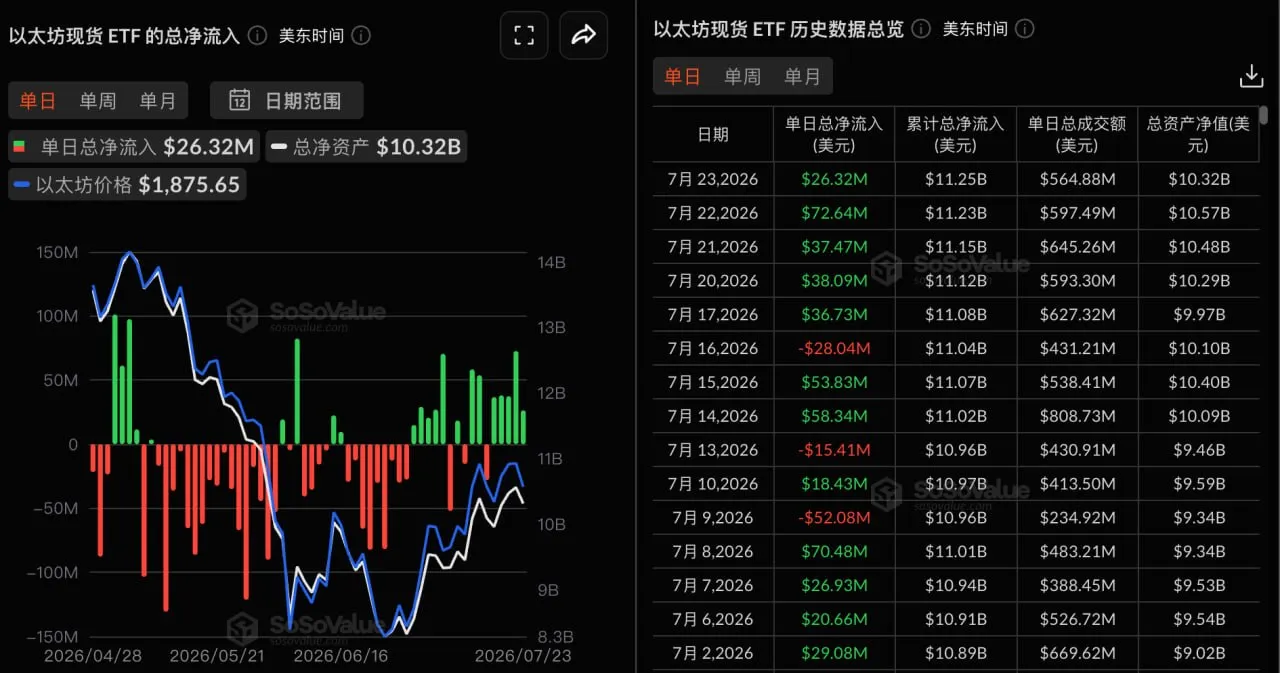The image size is (1280, 673).
Task: Click the 7月 23,2026 date cell
Action: (x=713, y=180)
